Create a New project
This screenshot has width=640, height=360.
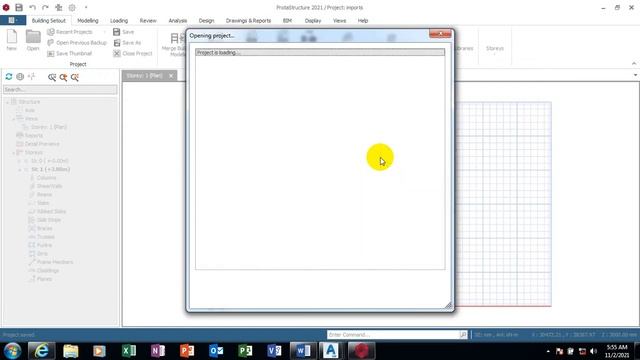(x=11, y=40)
